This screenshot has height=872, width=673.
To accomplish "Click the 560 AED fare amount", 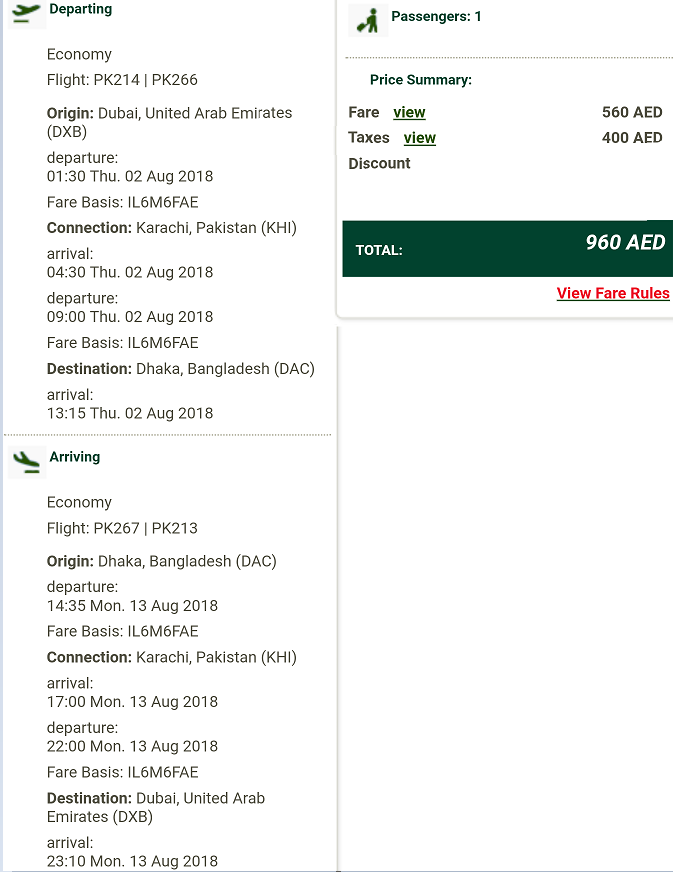I will (x=632, y=112).
